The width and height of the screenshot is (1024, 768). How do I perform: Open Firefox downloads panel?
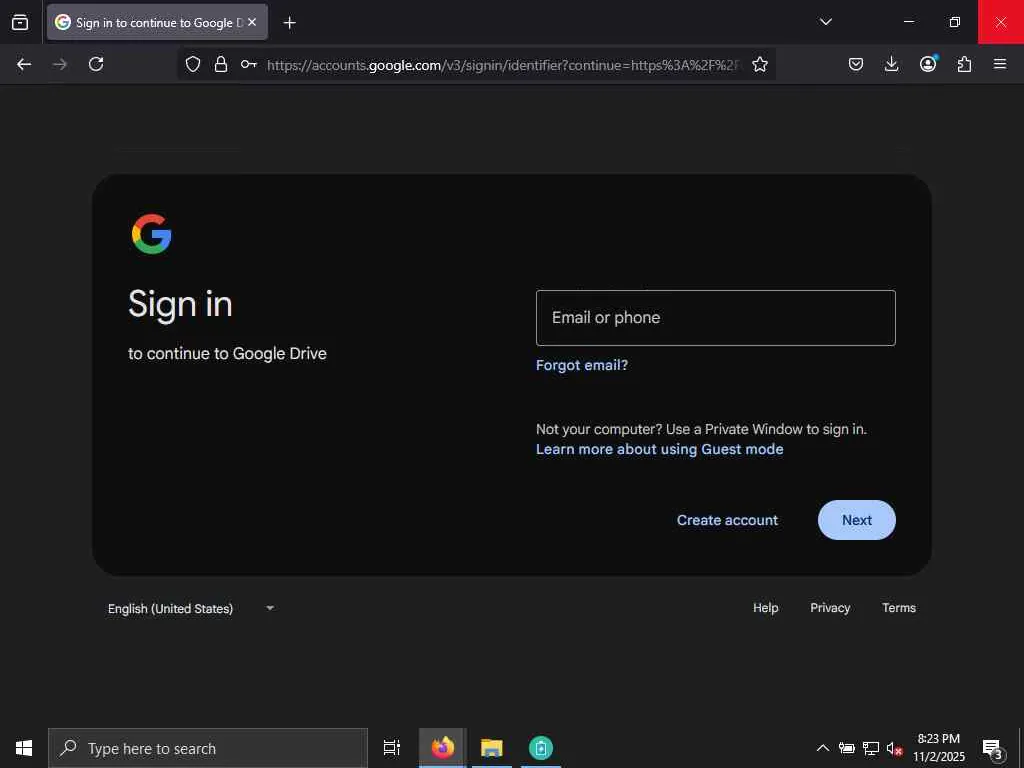click(x=891, y=64)
